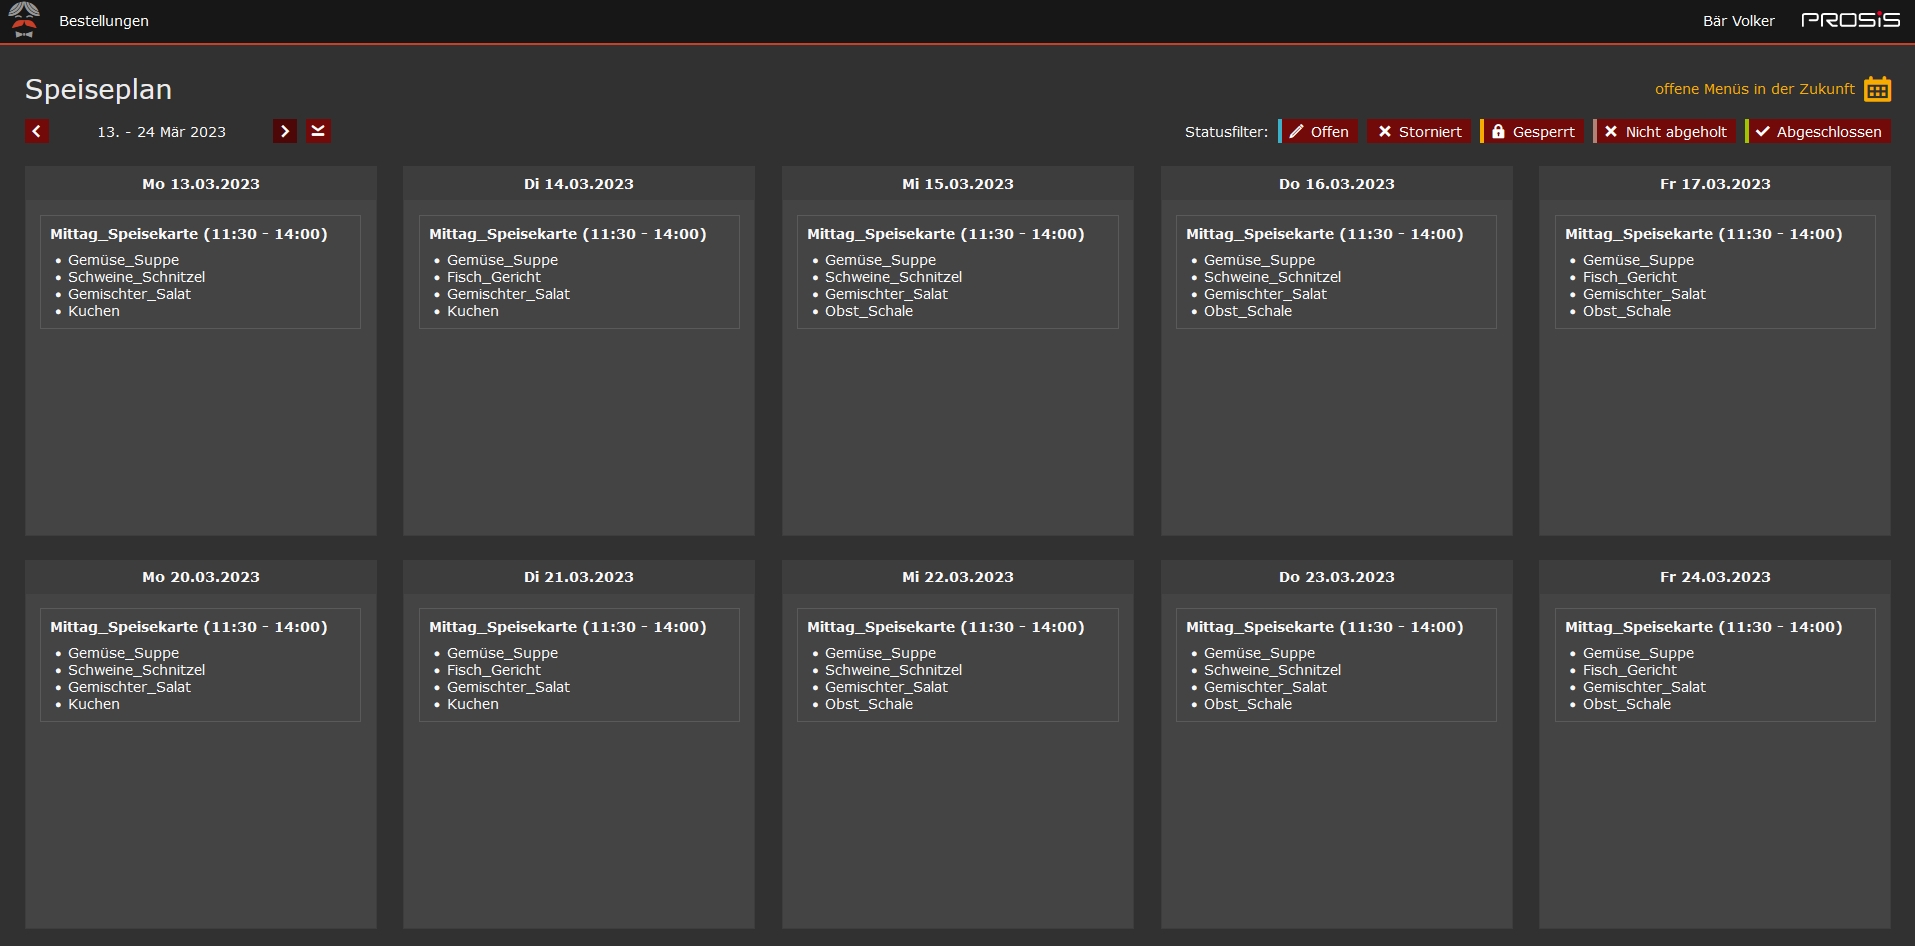
Task: Click Kuchen in the Mo 13.03.2023 menu
Action: point(94,311)
